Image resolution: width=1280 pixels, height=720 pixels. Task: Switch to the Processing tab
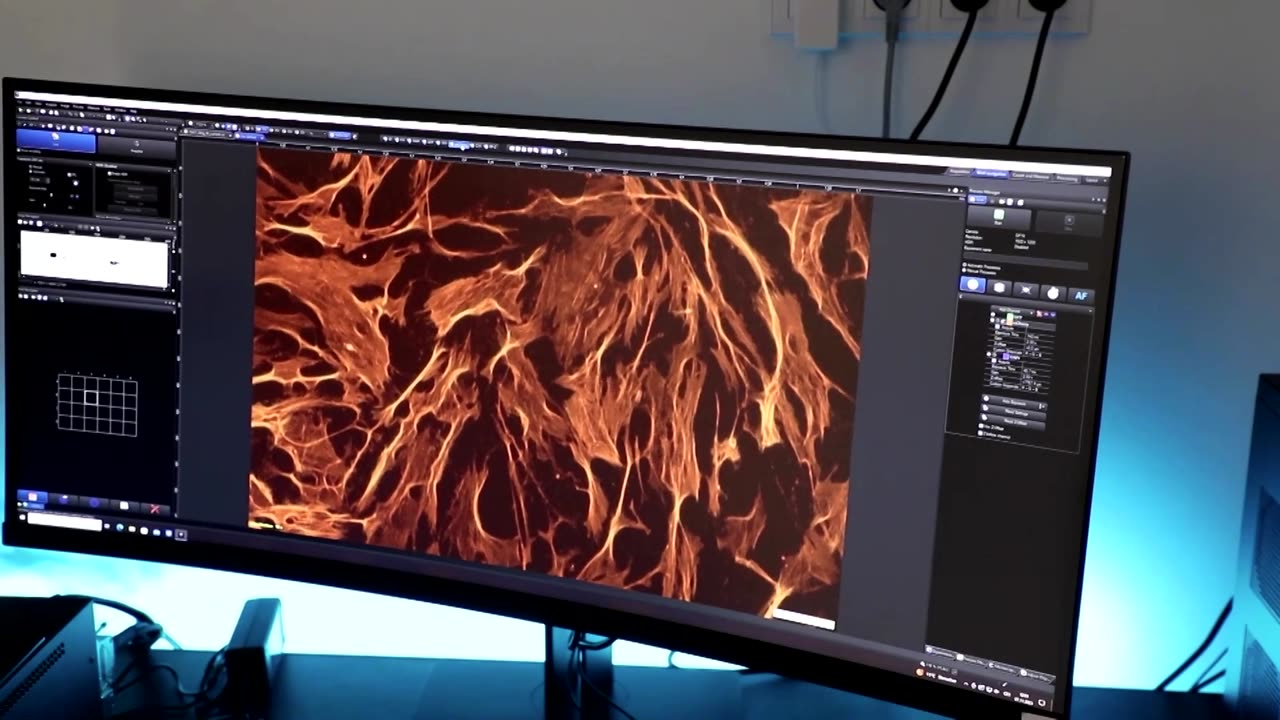(1066, 179)
